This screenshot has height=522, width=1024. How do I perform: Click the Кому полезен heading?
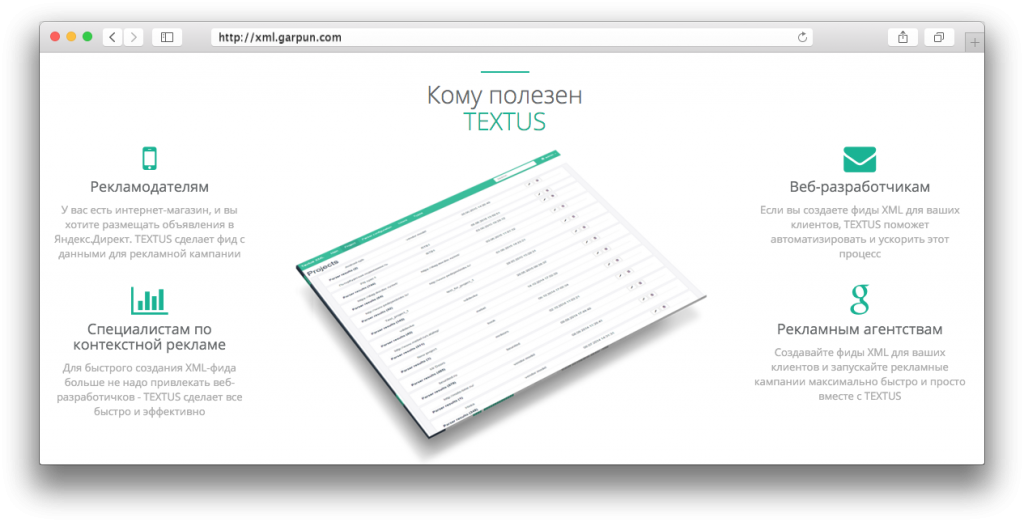pyautogui.click(x=504, y=95)
